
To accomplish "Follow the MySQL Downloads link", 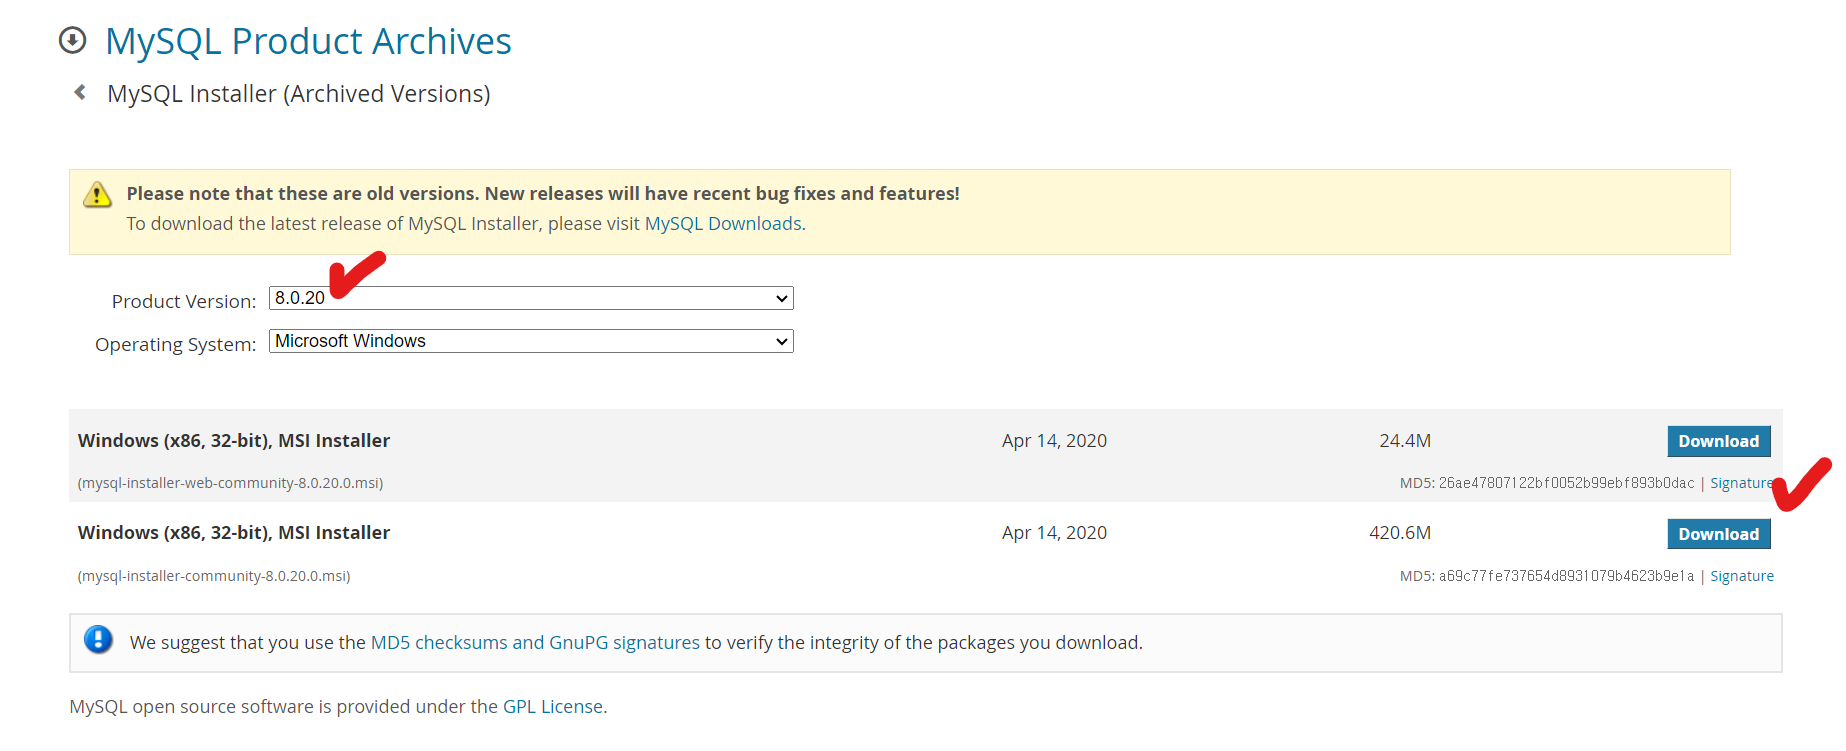I will pos(723,224).
